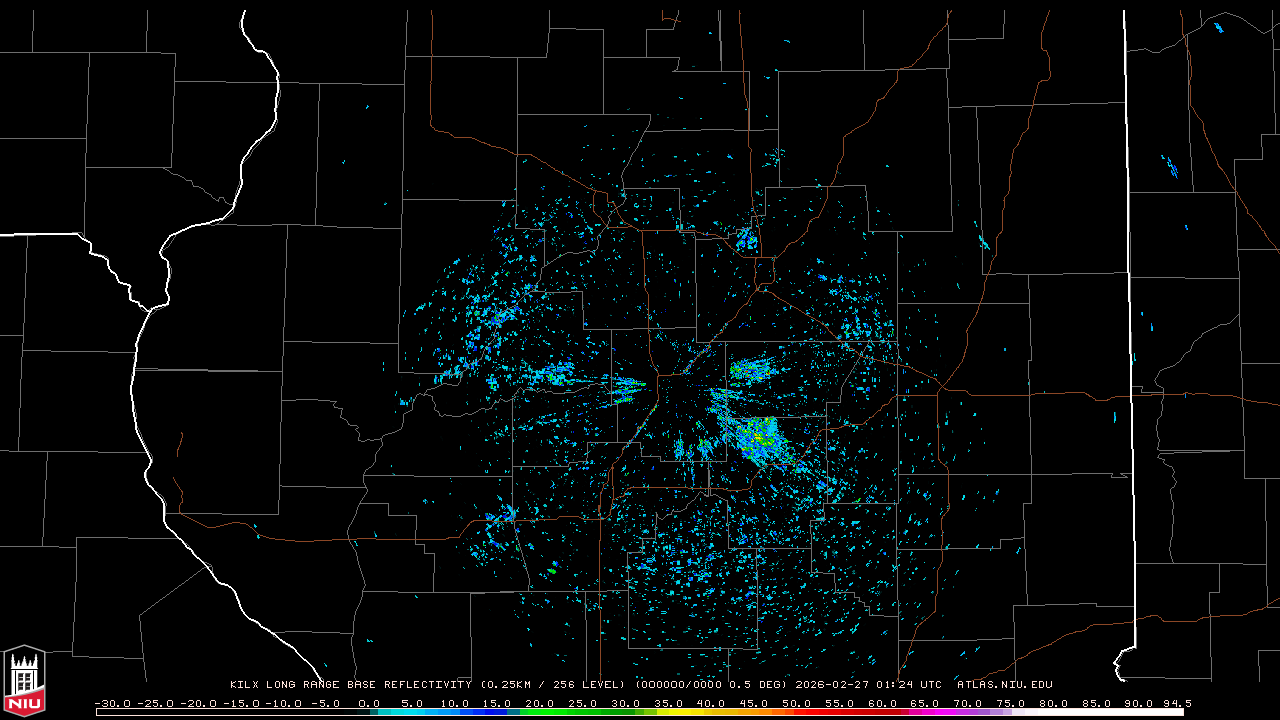Click the yellow 35.0 dBZ color on scale
The width and height of the screenshot is (1280, 720).
point(668,712)
